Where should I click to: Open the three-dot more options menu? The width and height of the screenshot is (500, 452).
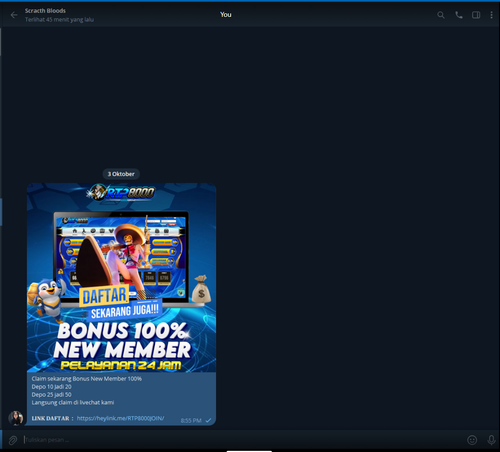491,15
